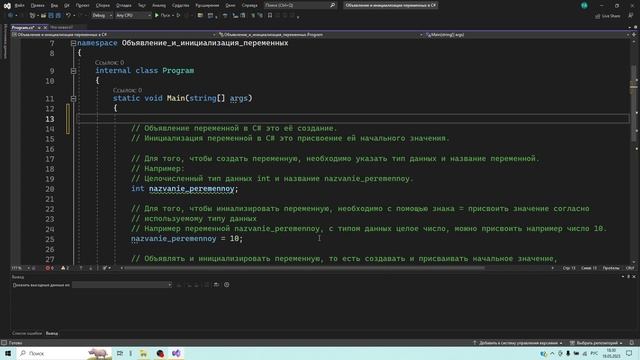Click the New project toolbar icon
The width and height of the screenshot is (640, 360).
tap(32, 16)
